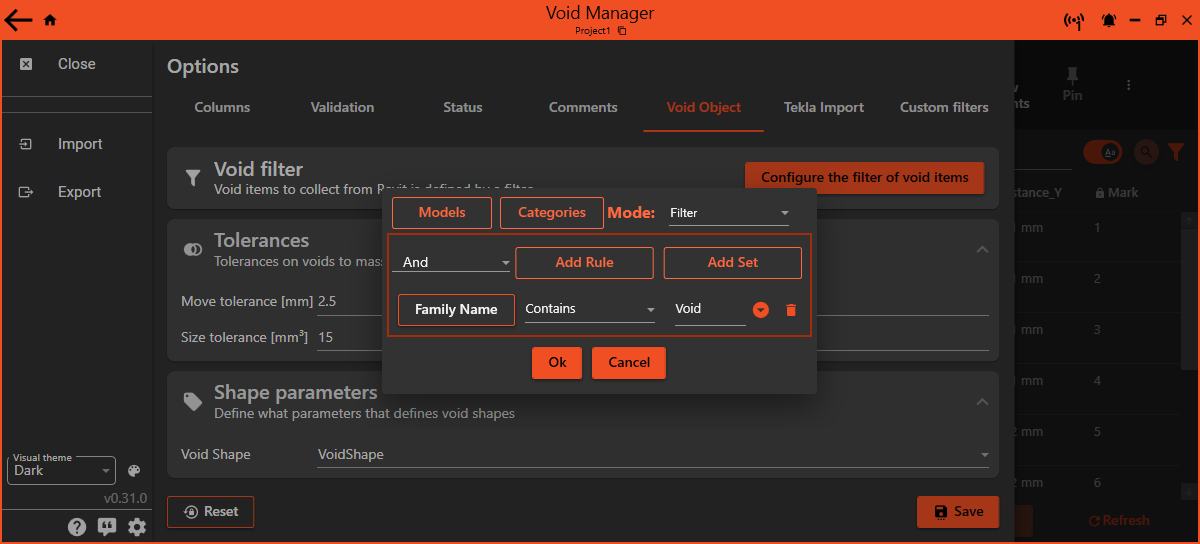This screenshot has height=544, width=1200.
Task: Click the Save button
Action: (x=957, y=512)
